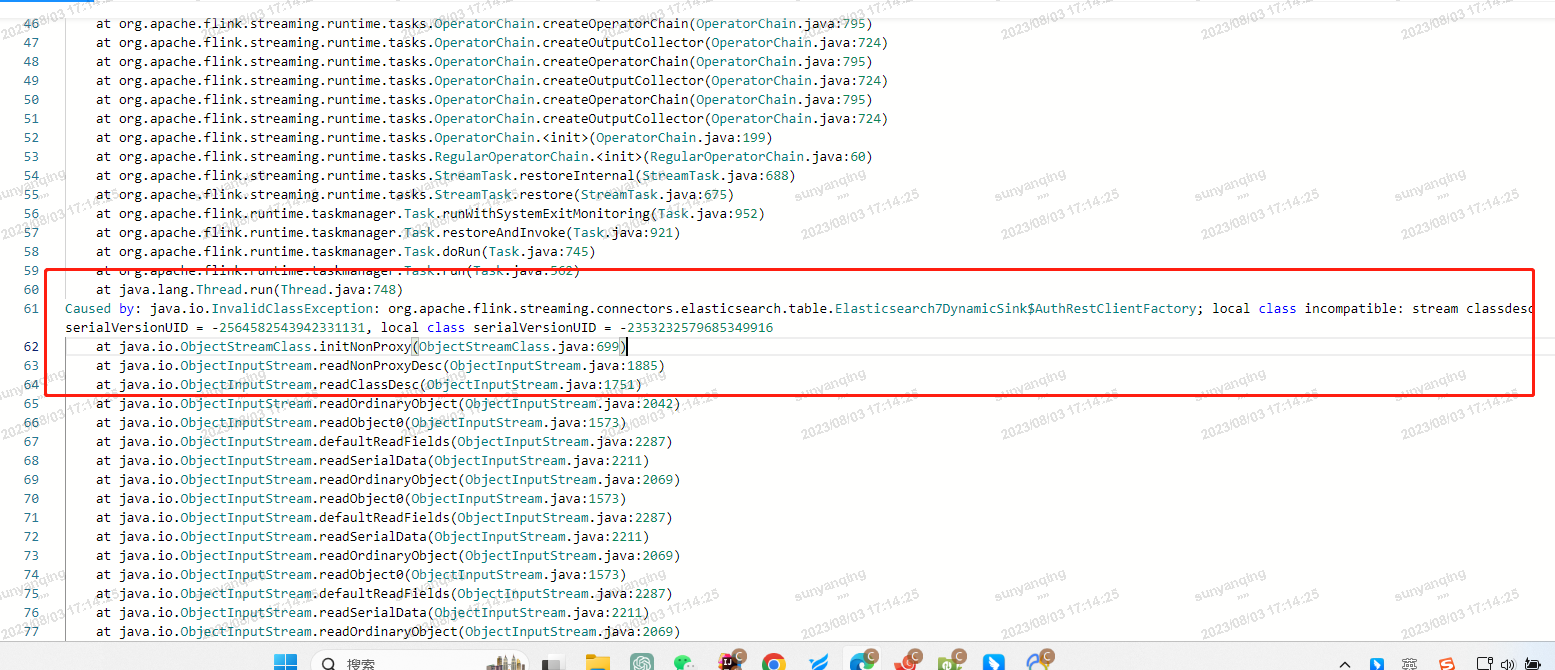Open File Explorer from the taskbar

coord(597,663)
